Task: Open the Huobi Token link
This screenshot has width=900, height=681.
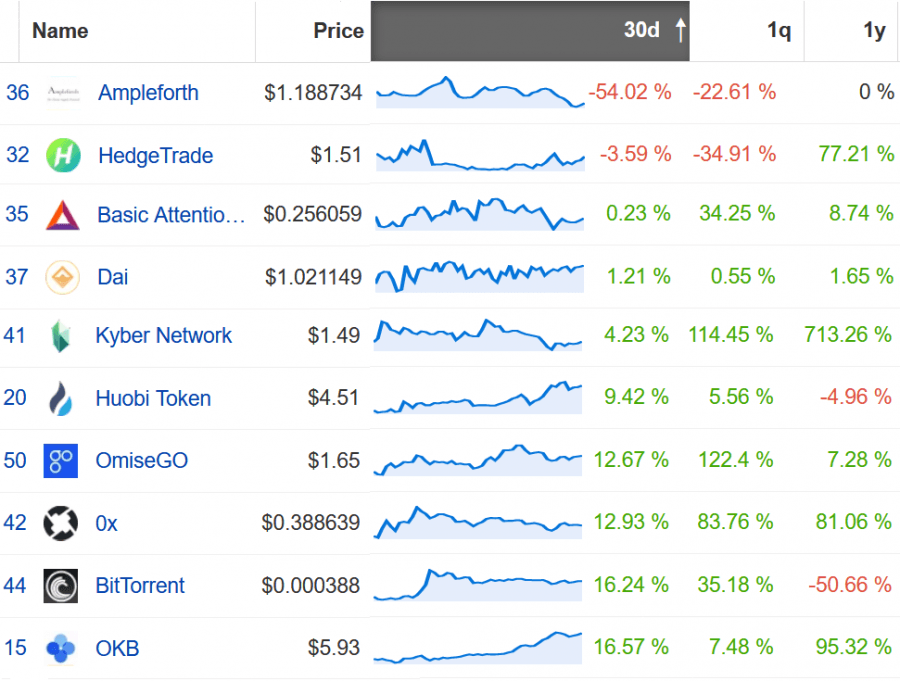Action: (153, 398)
